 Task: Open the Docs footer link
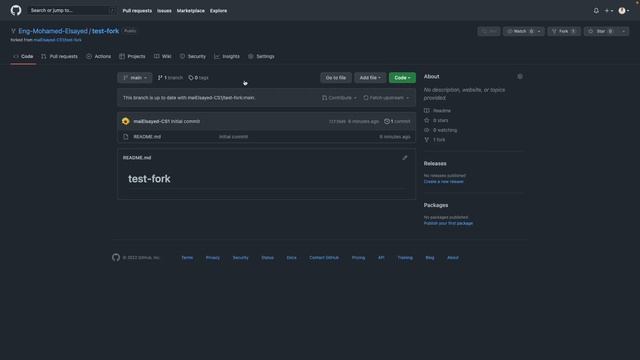point(291,258)
